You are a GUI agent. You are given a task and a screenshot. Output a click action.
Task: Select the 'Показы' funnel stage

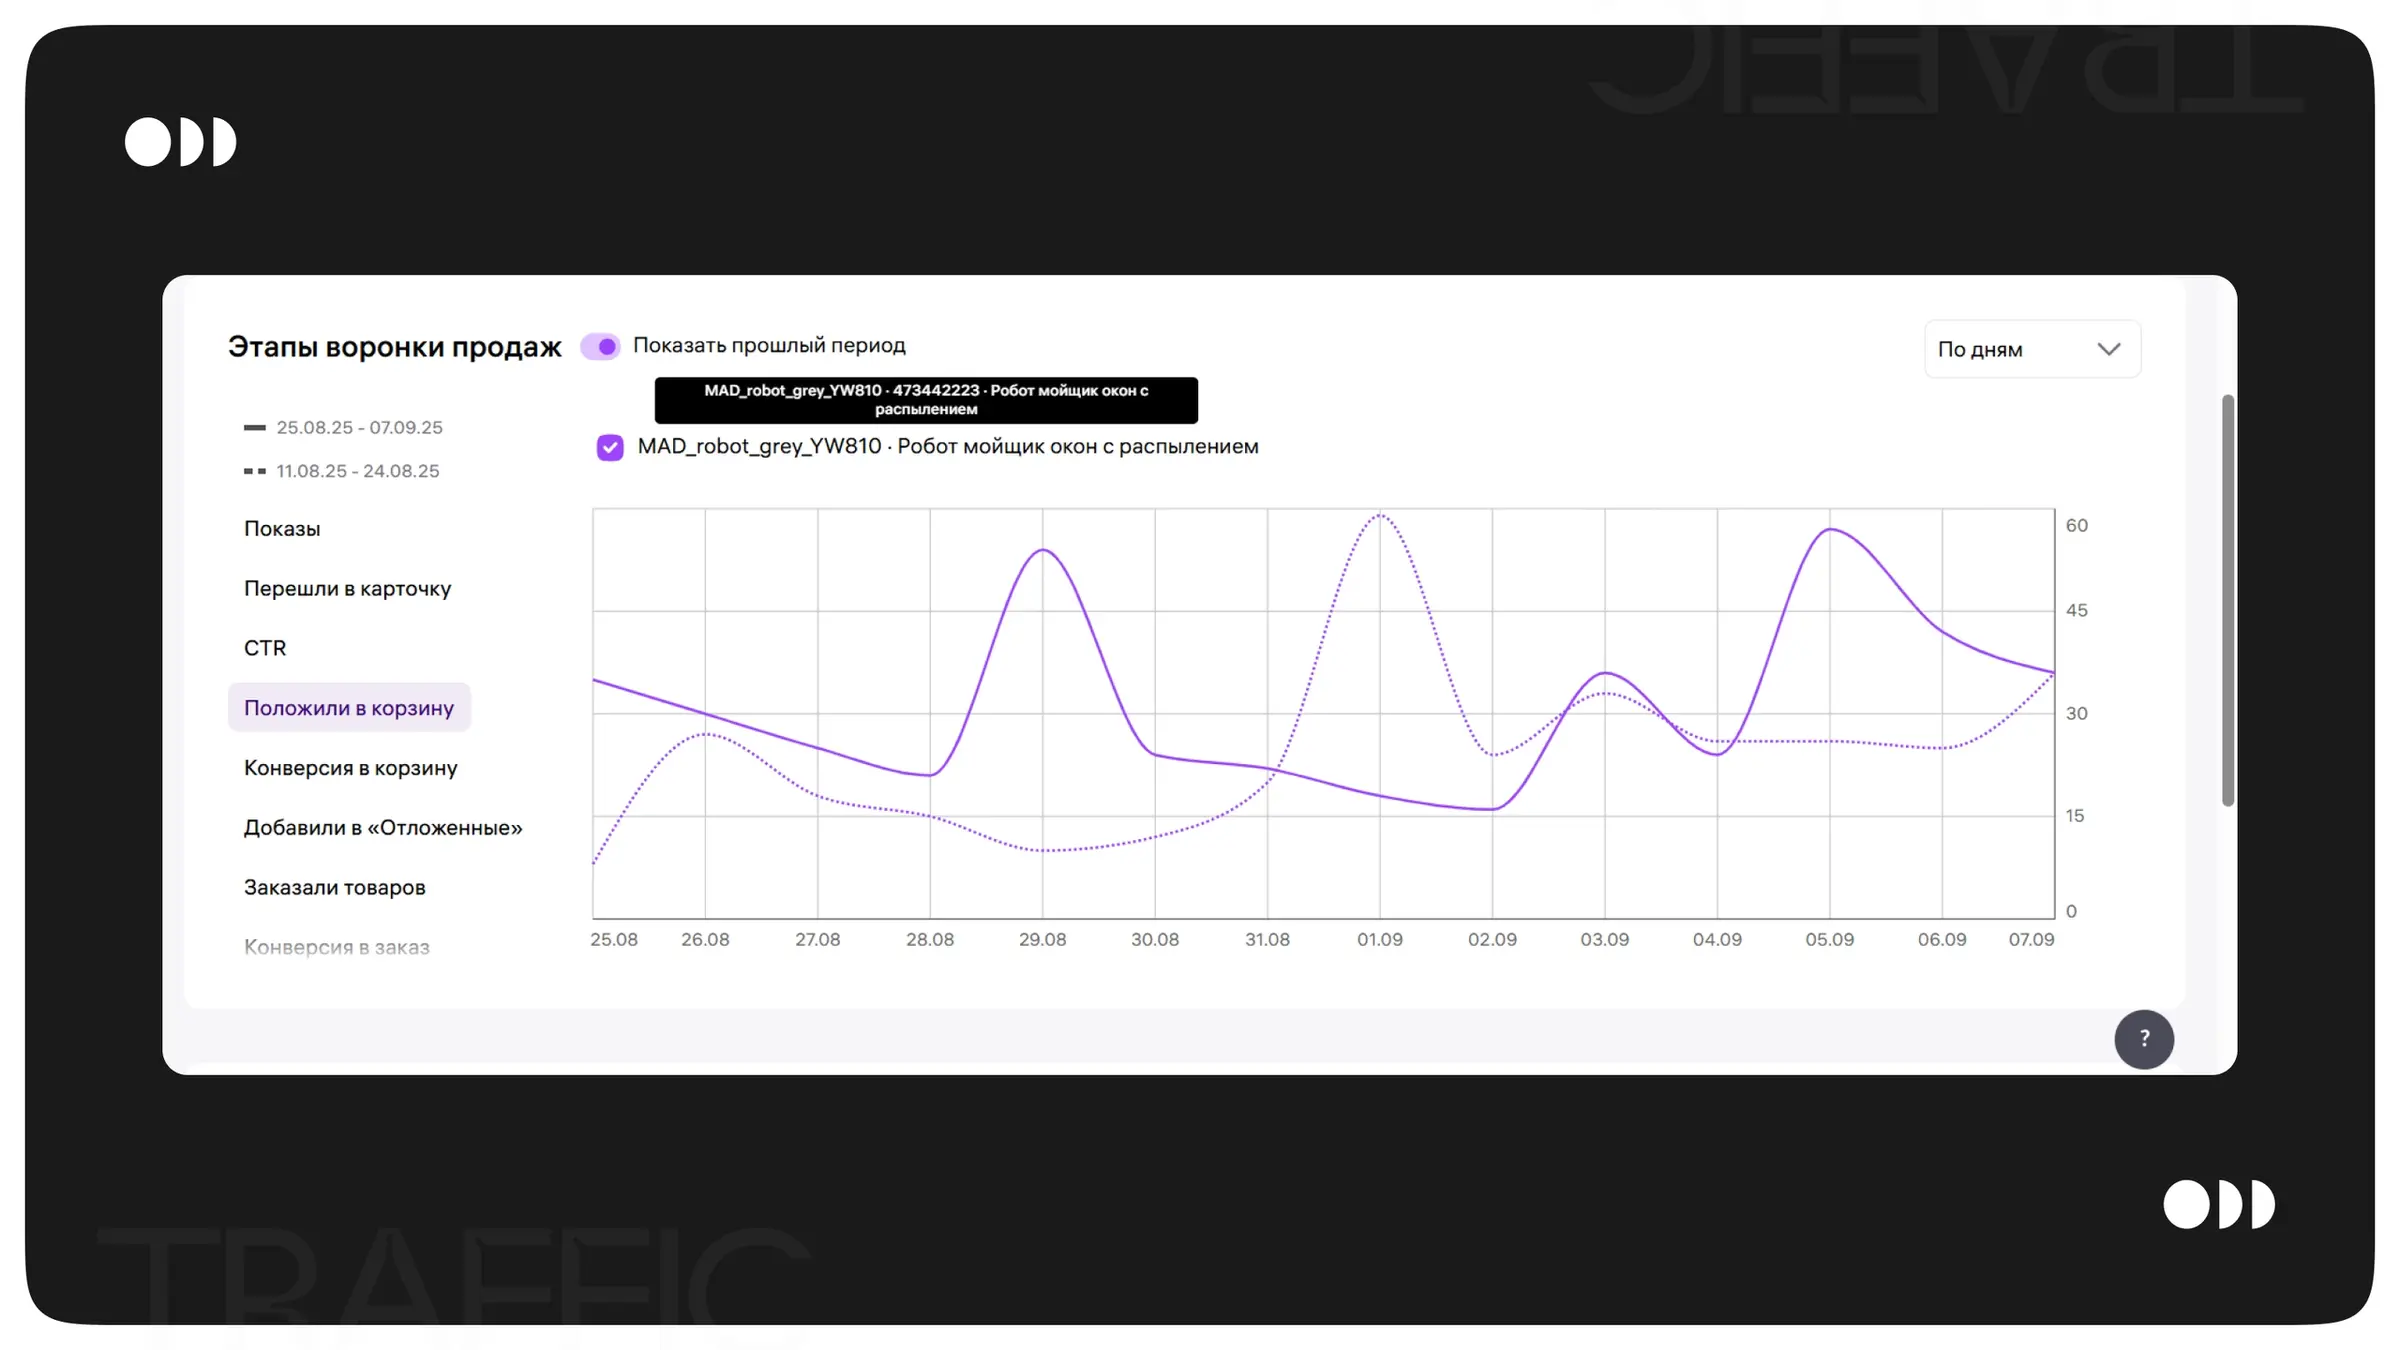click(x=282, y=529)
